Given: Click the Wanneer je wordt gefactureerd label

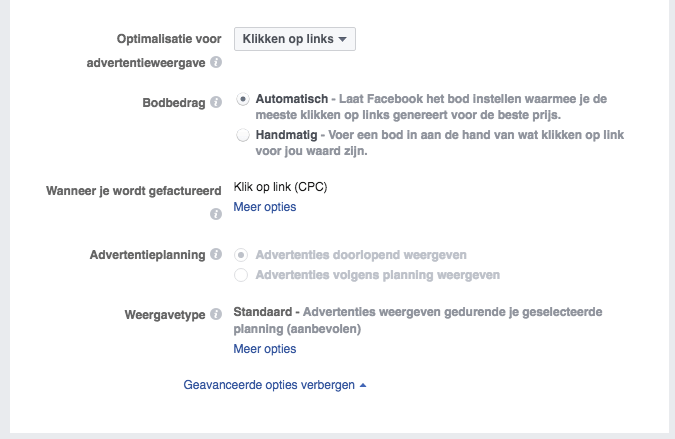Looking at the screenshot, I should 133,190.
